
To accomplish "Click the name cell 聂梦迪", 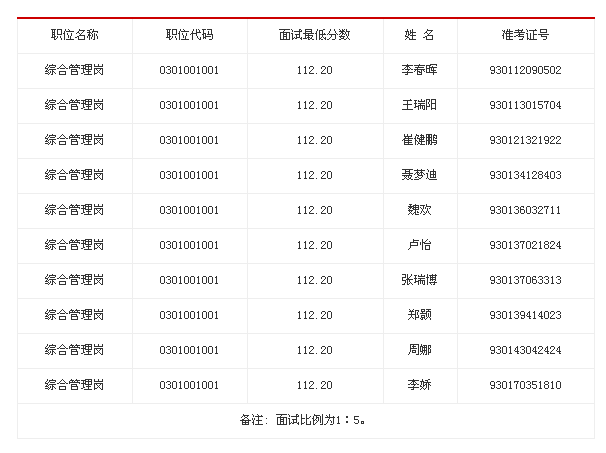I will (419, 175).
